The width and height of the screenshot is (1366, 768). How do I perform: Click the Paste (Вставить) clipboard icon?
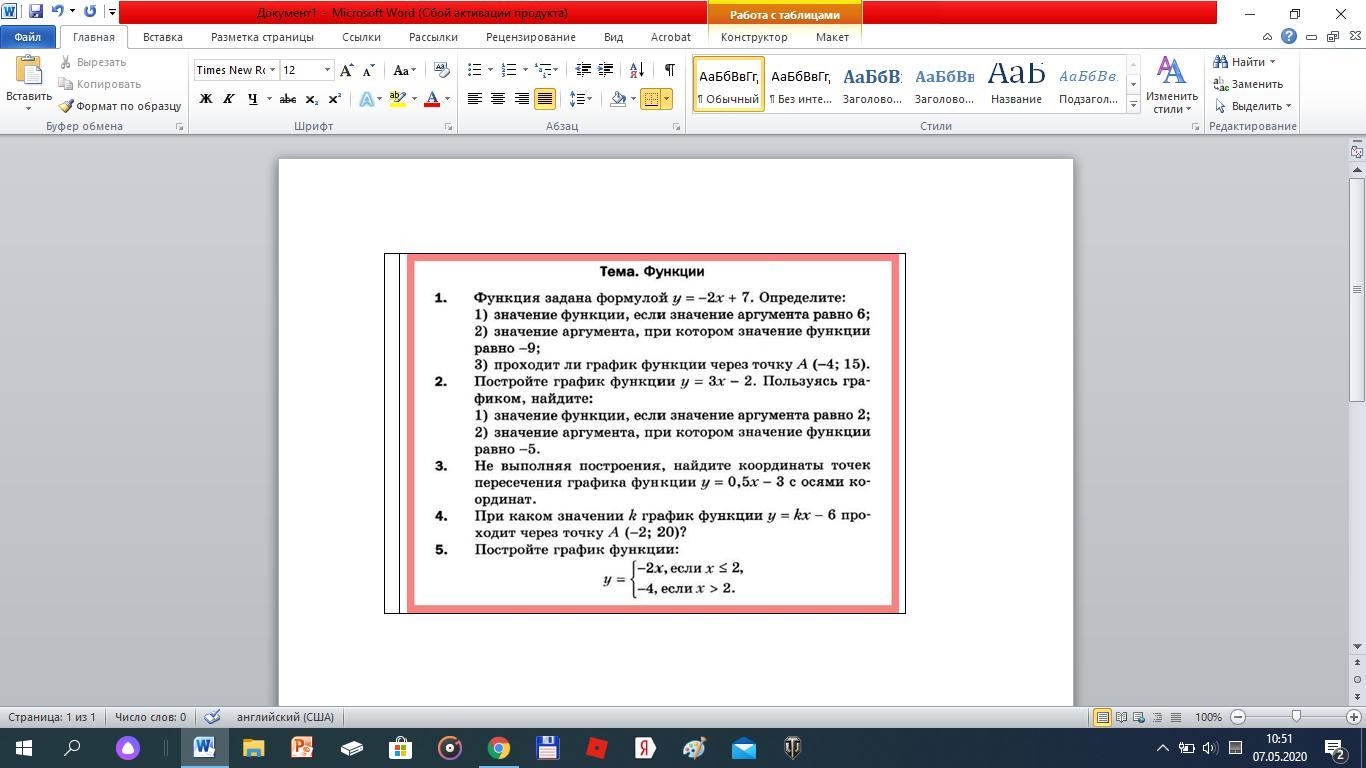[28, 71]
